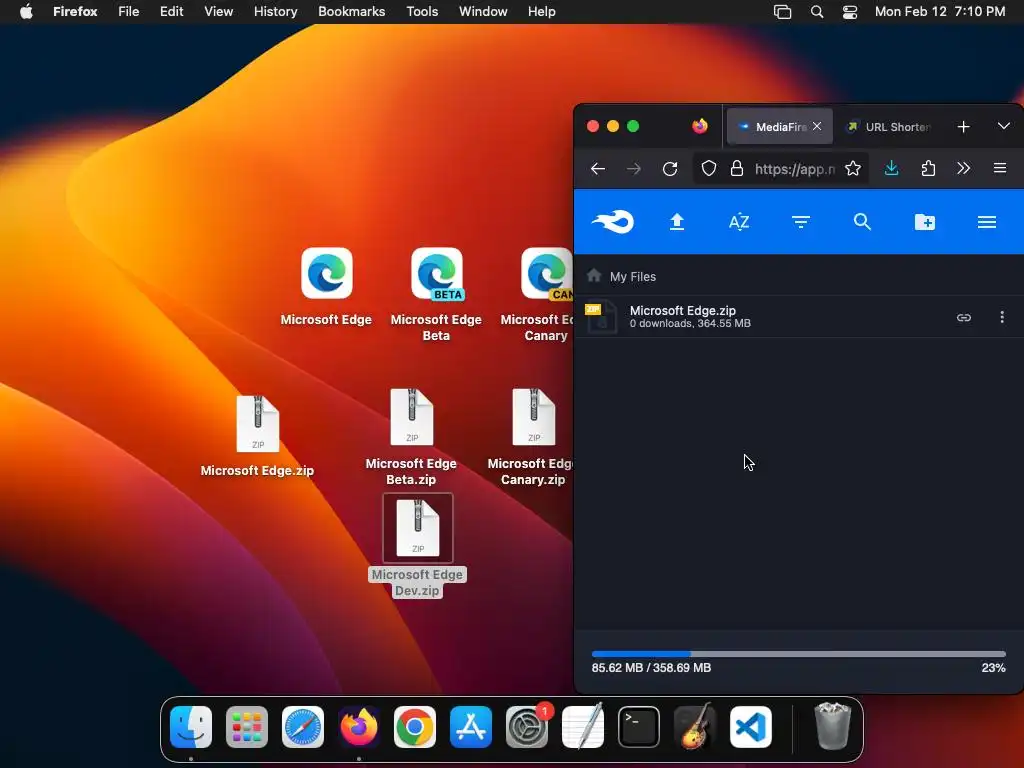Select the Microsoft Edge Beta desktop icon

[436, 274]
